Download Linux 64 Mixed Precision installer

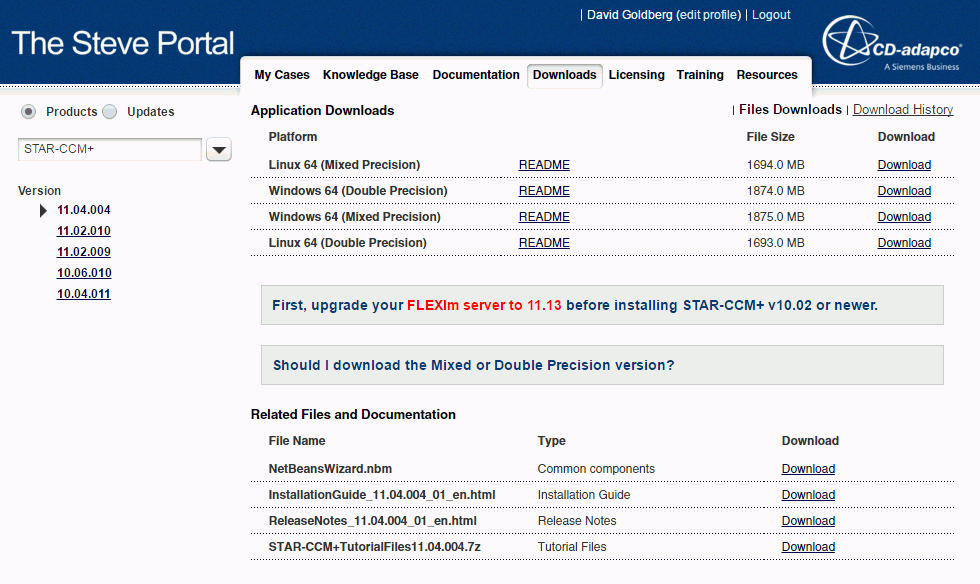904,165
